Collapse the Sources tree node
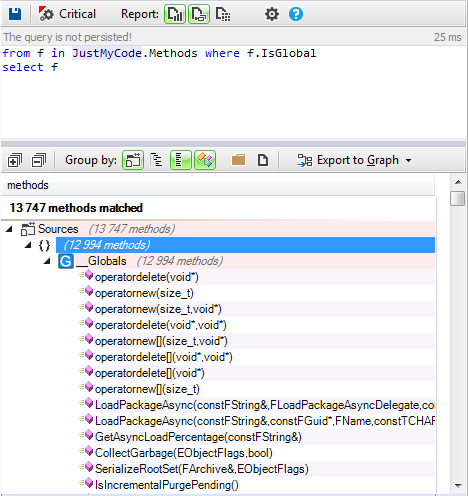This screenshot has width=468, height=496. (x=9, y=229)
